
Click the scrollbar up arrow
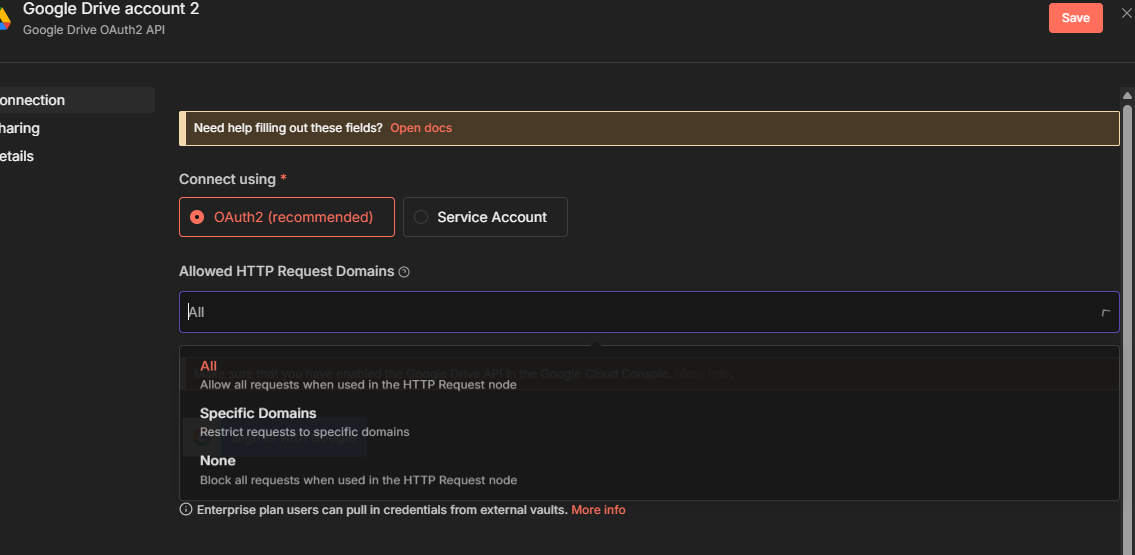tap(1127, 96)
